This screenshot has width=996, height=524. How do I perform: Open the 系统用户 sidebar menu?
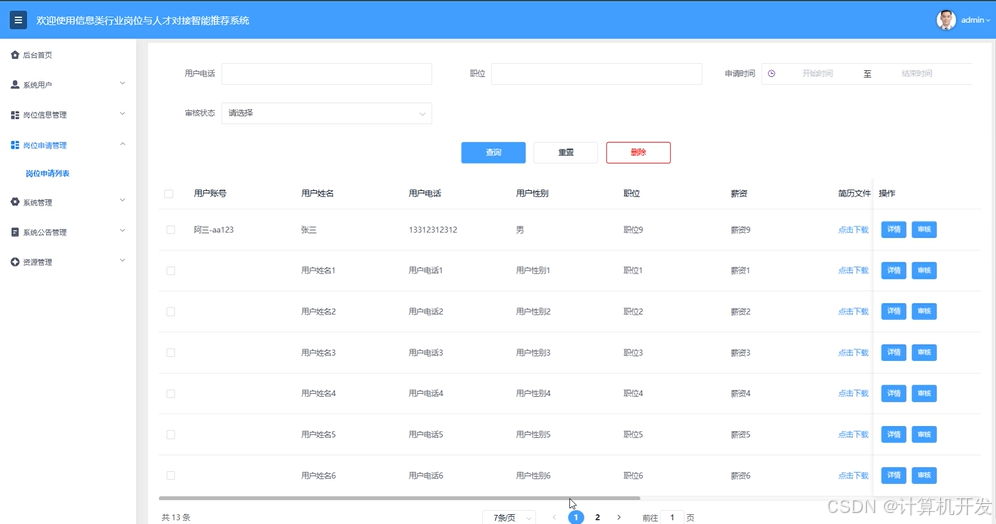click(68, 84)
